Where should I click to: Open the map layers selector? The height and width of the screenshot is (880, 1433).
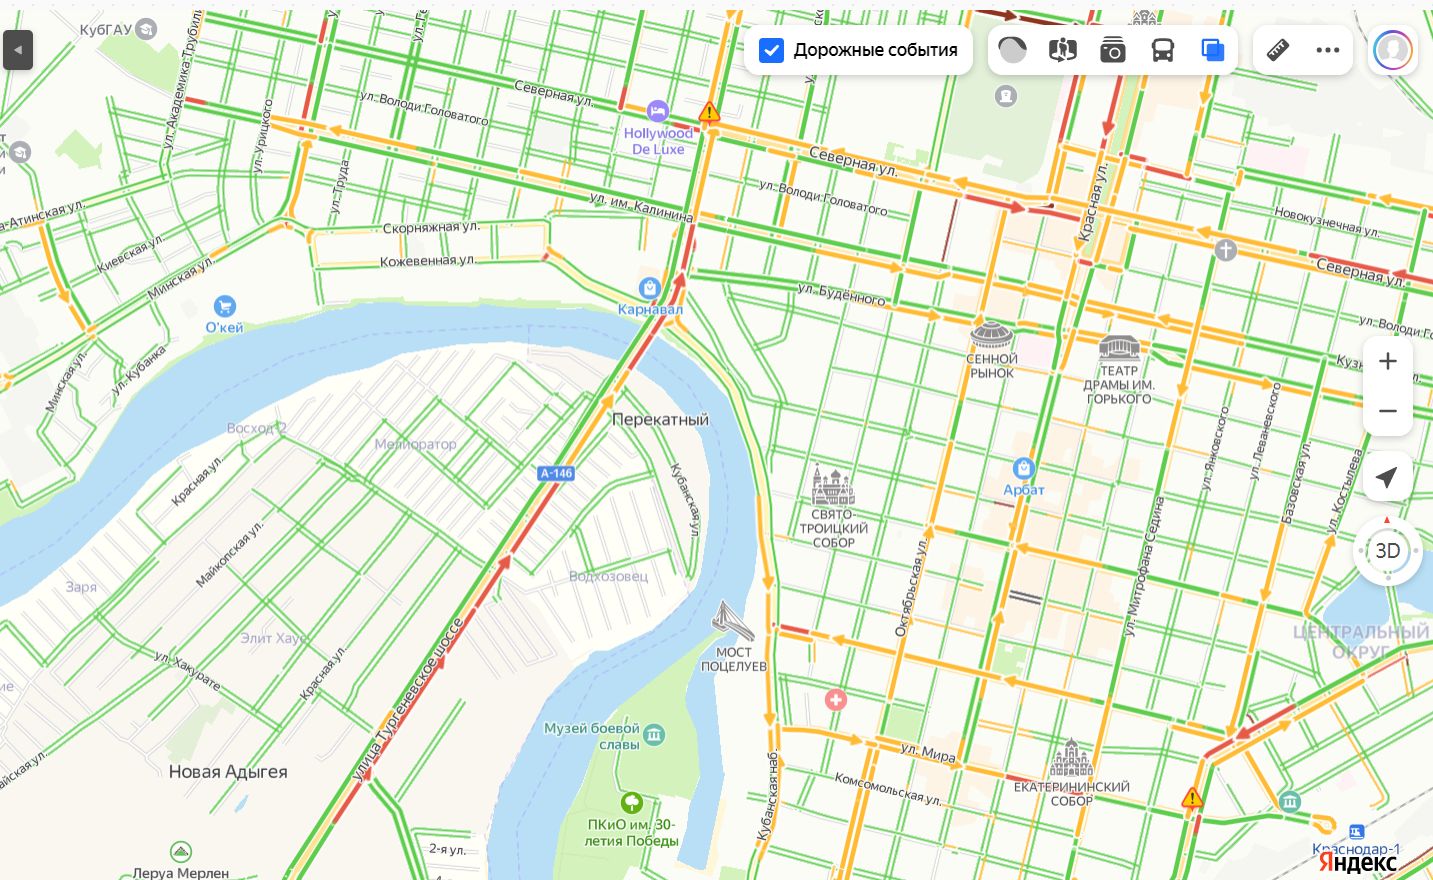coord(1213,50)
